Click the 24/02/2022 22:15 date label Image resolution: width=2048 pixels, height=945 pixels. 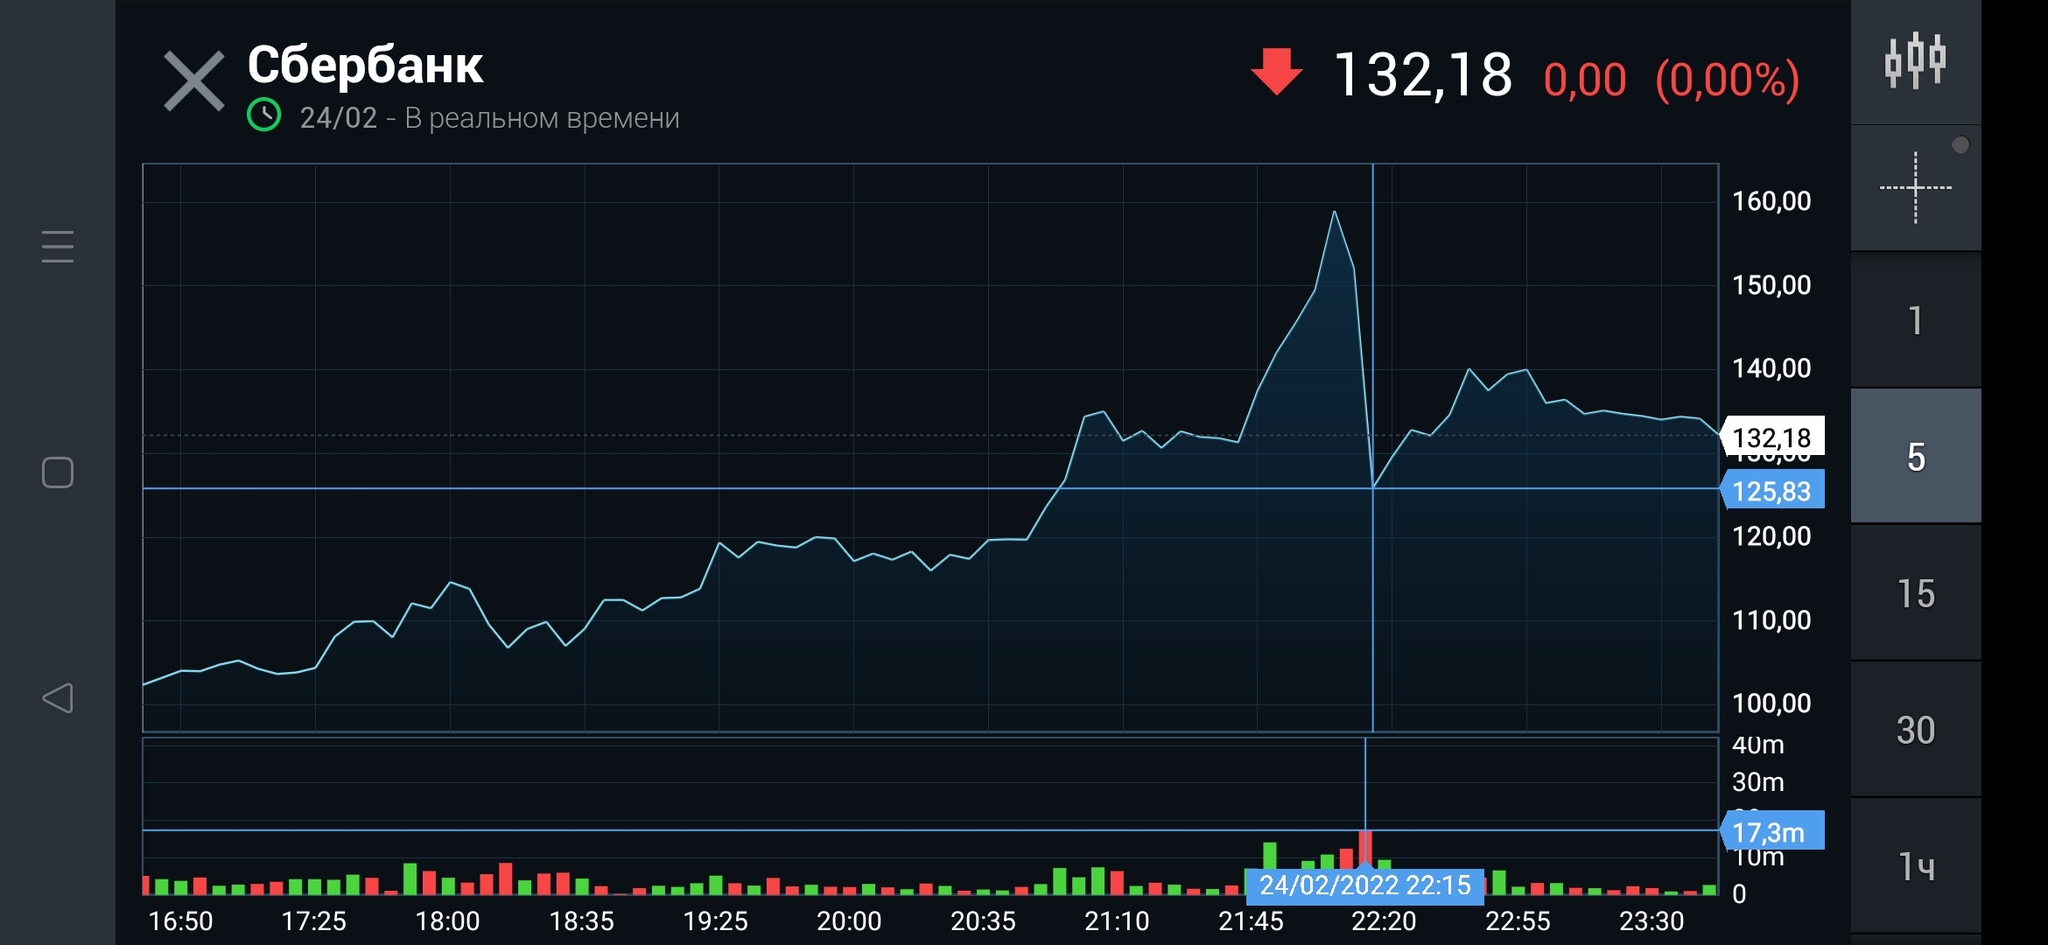click(1365, 885)
